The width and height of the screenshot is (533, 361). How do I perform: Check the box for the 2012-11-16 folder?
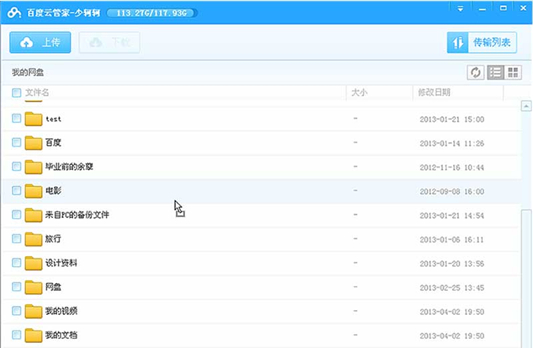tap(16, 166)
